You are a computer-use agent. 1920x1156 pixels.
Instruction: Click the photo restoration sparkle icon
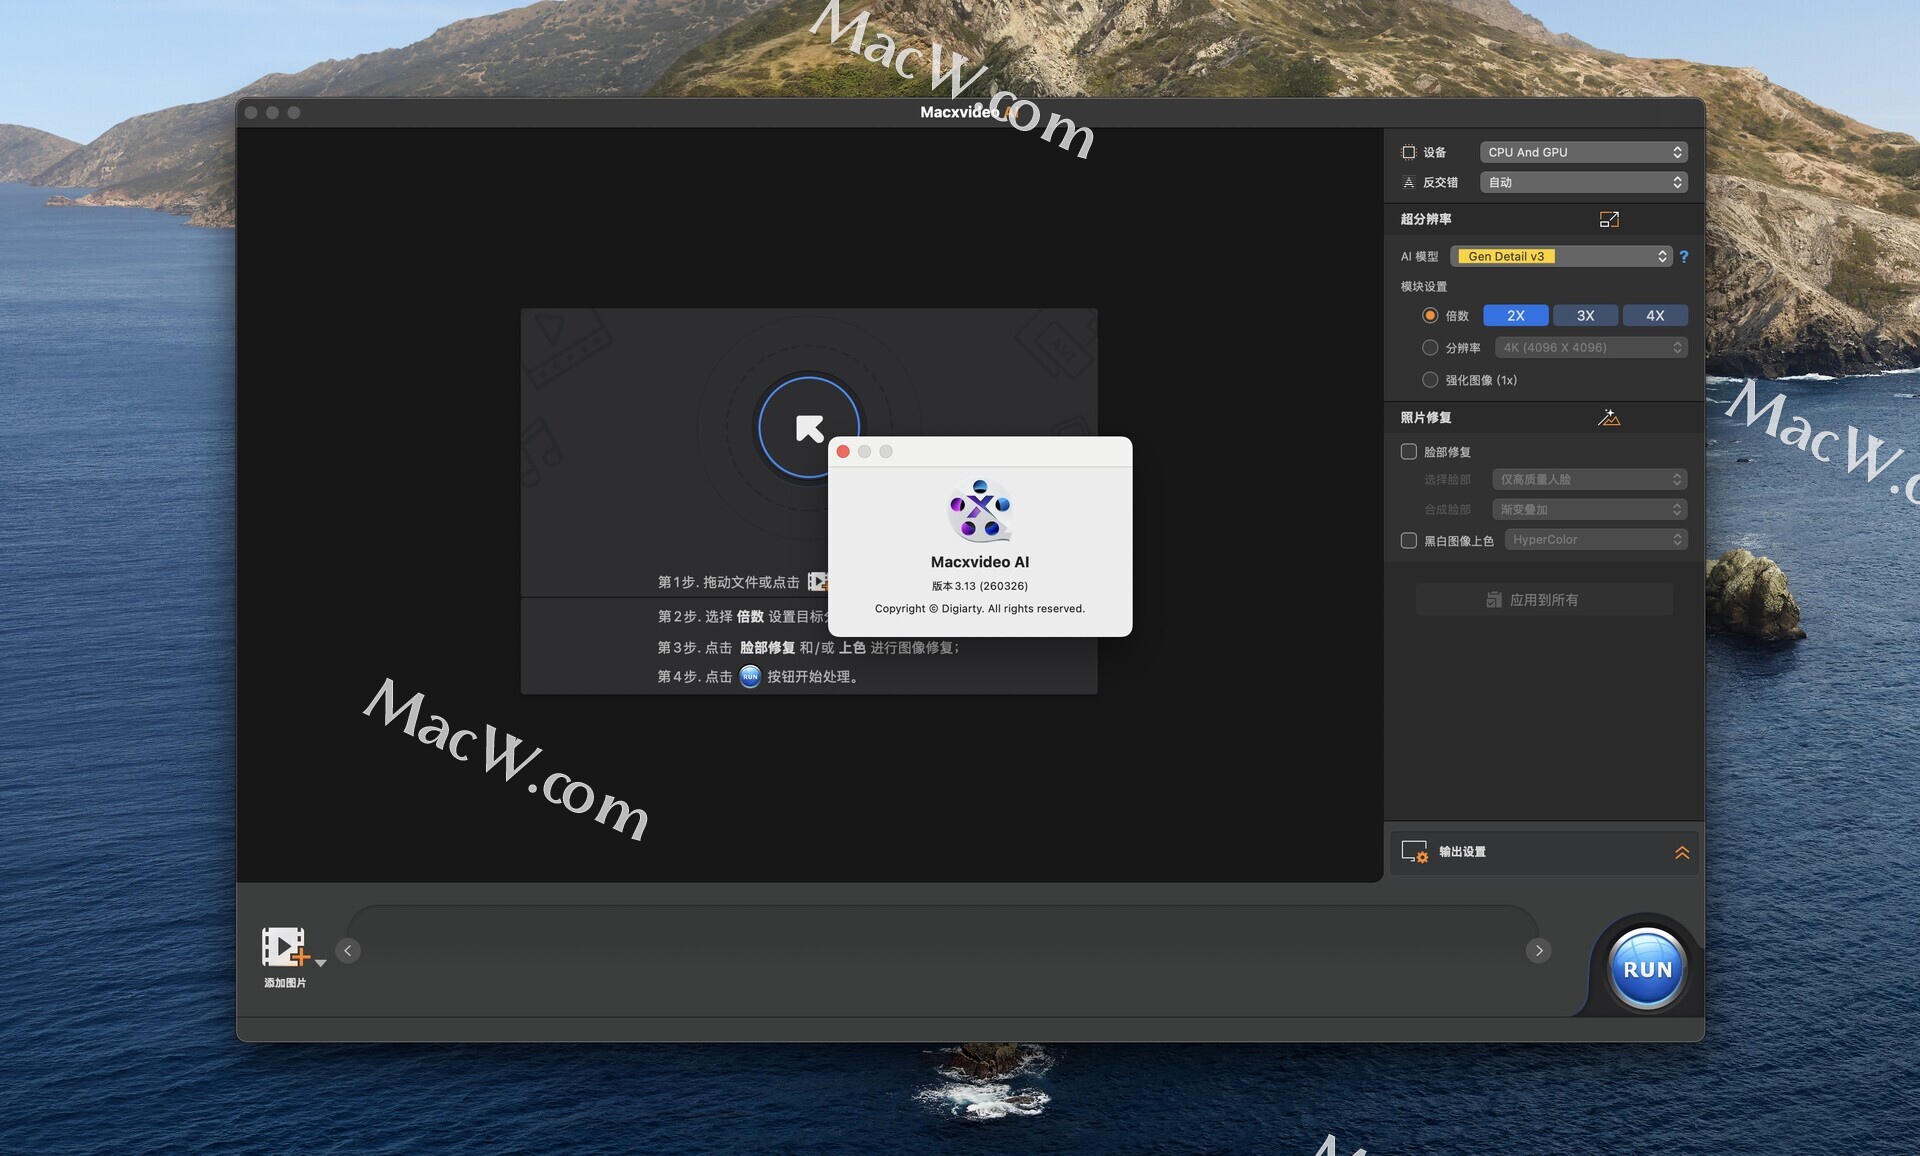[x=1608, y=418]
